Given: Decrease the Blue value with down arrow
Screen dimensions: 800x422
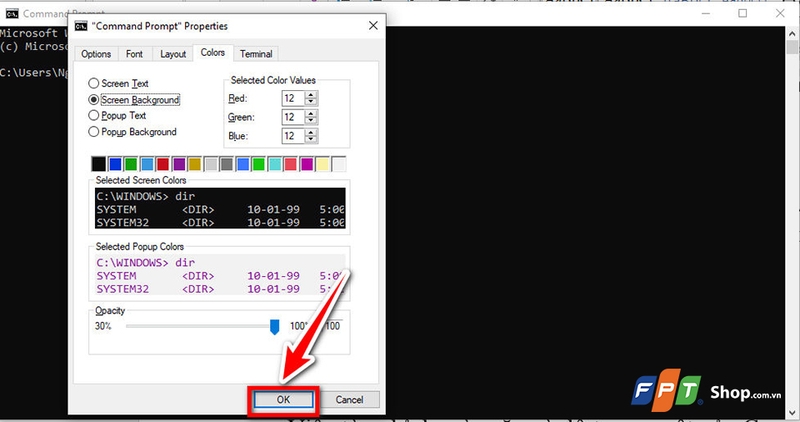Looking at the screenshot, I should click(311, 139).
